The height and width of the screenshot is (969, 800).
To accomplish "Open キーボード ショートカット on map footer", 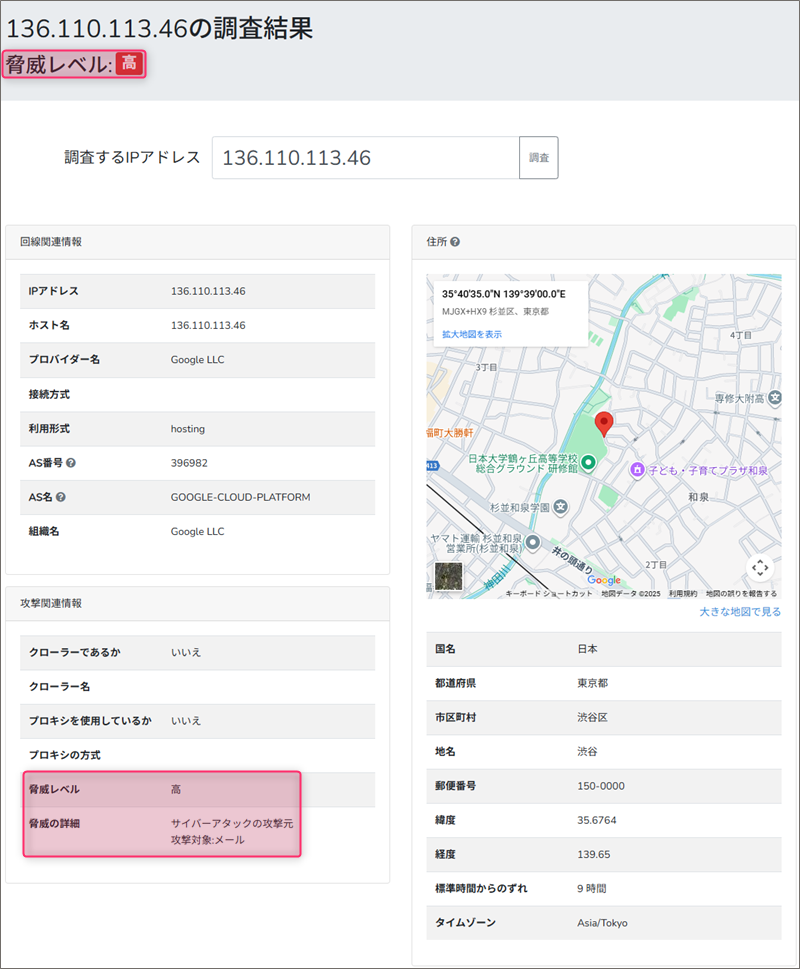I will click(x=548, y=593).
